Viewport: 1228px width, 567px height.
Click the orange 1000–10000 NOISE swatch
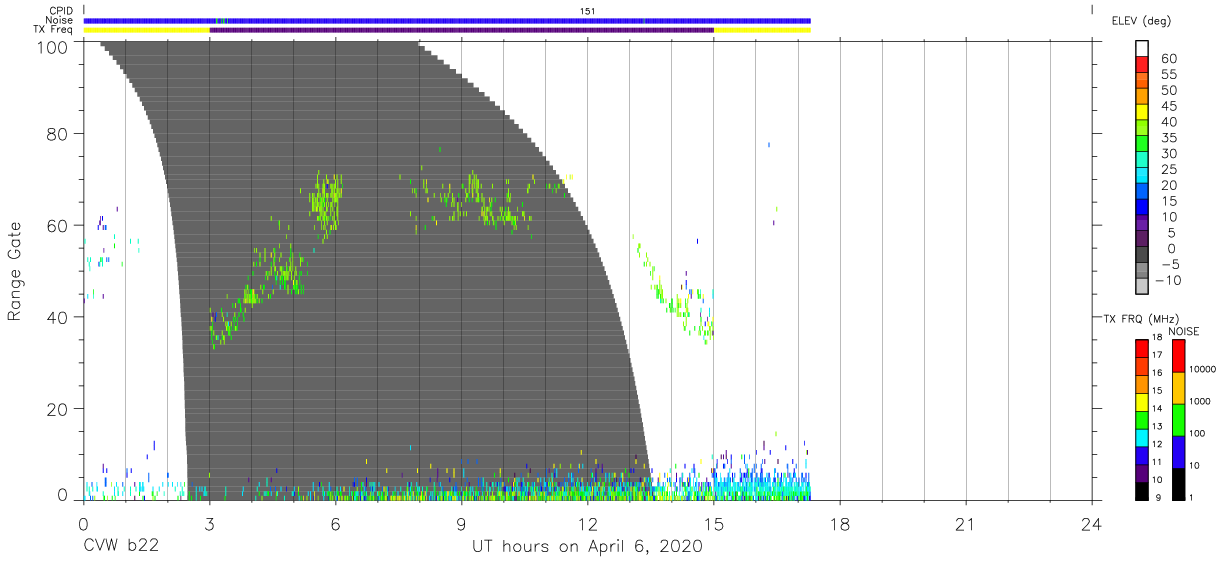[1178, 386]
